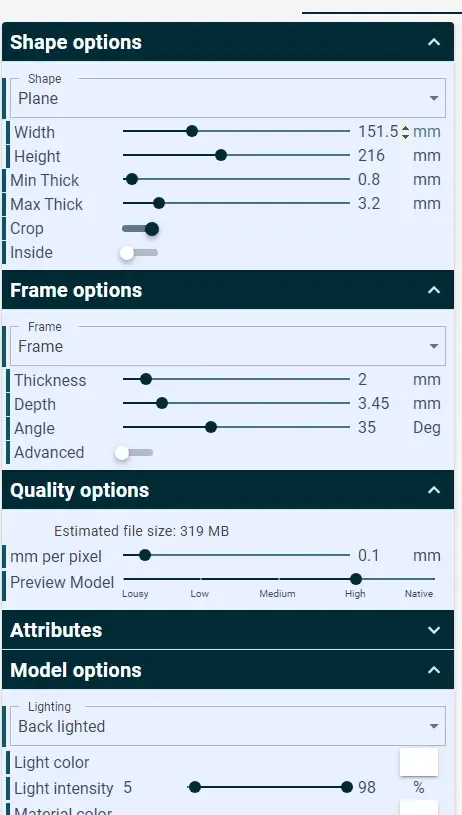Collapse the Frame options section chevron

(434, 290)
